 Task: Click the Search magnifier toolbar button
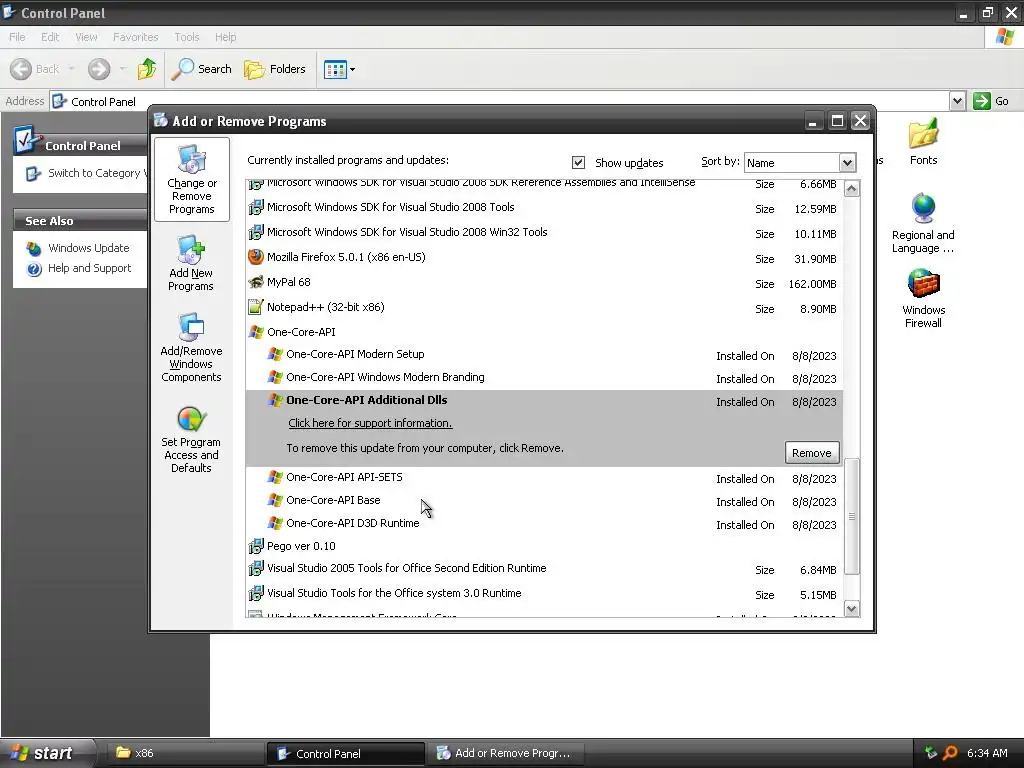click(201, 69)
